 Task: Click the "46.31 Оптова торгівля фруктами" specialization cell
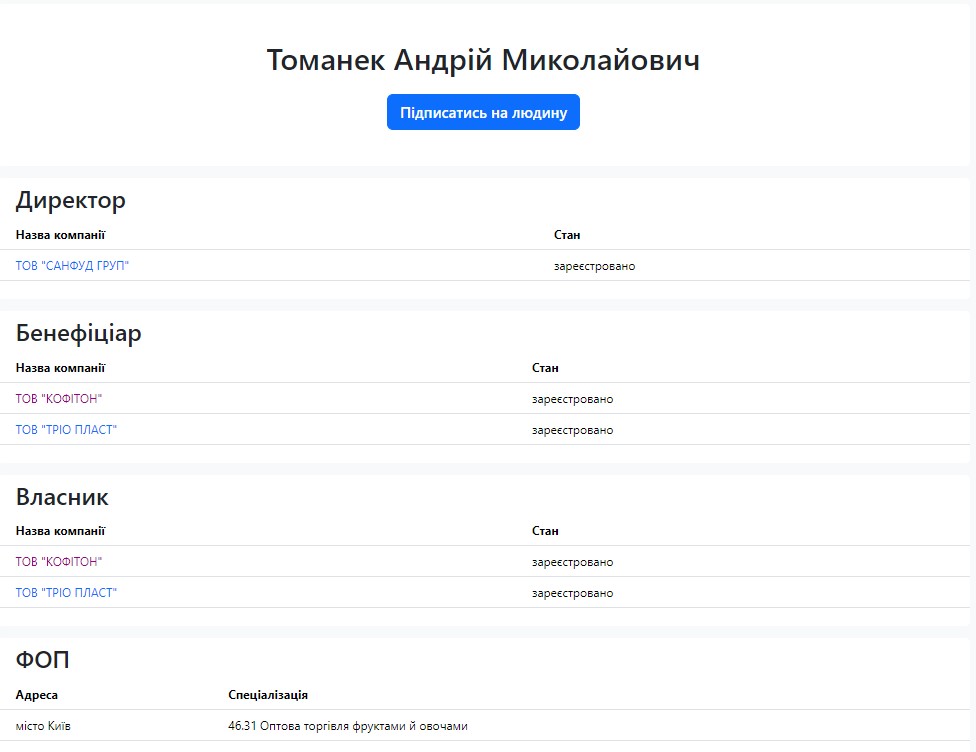(x=347, y=726)
